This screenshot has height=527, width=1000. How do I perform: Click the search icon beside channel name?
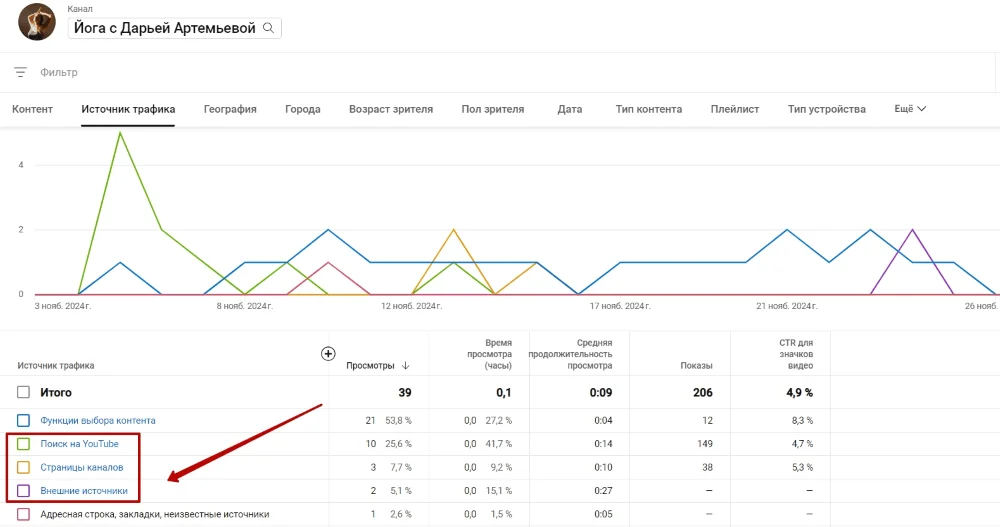click(268, 28)
